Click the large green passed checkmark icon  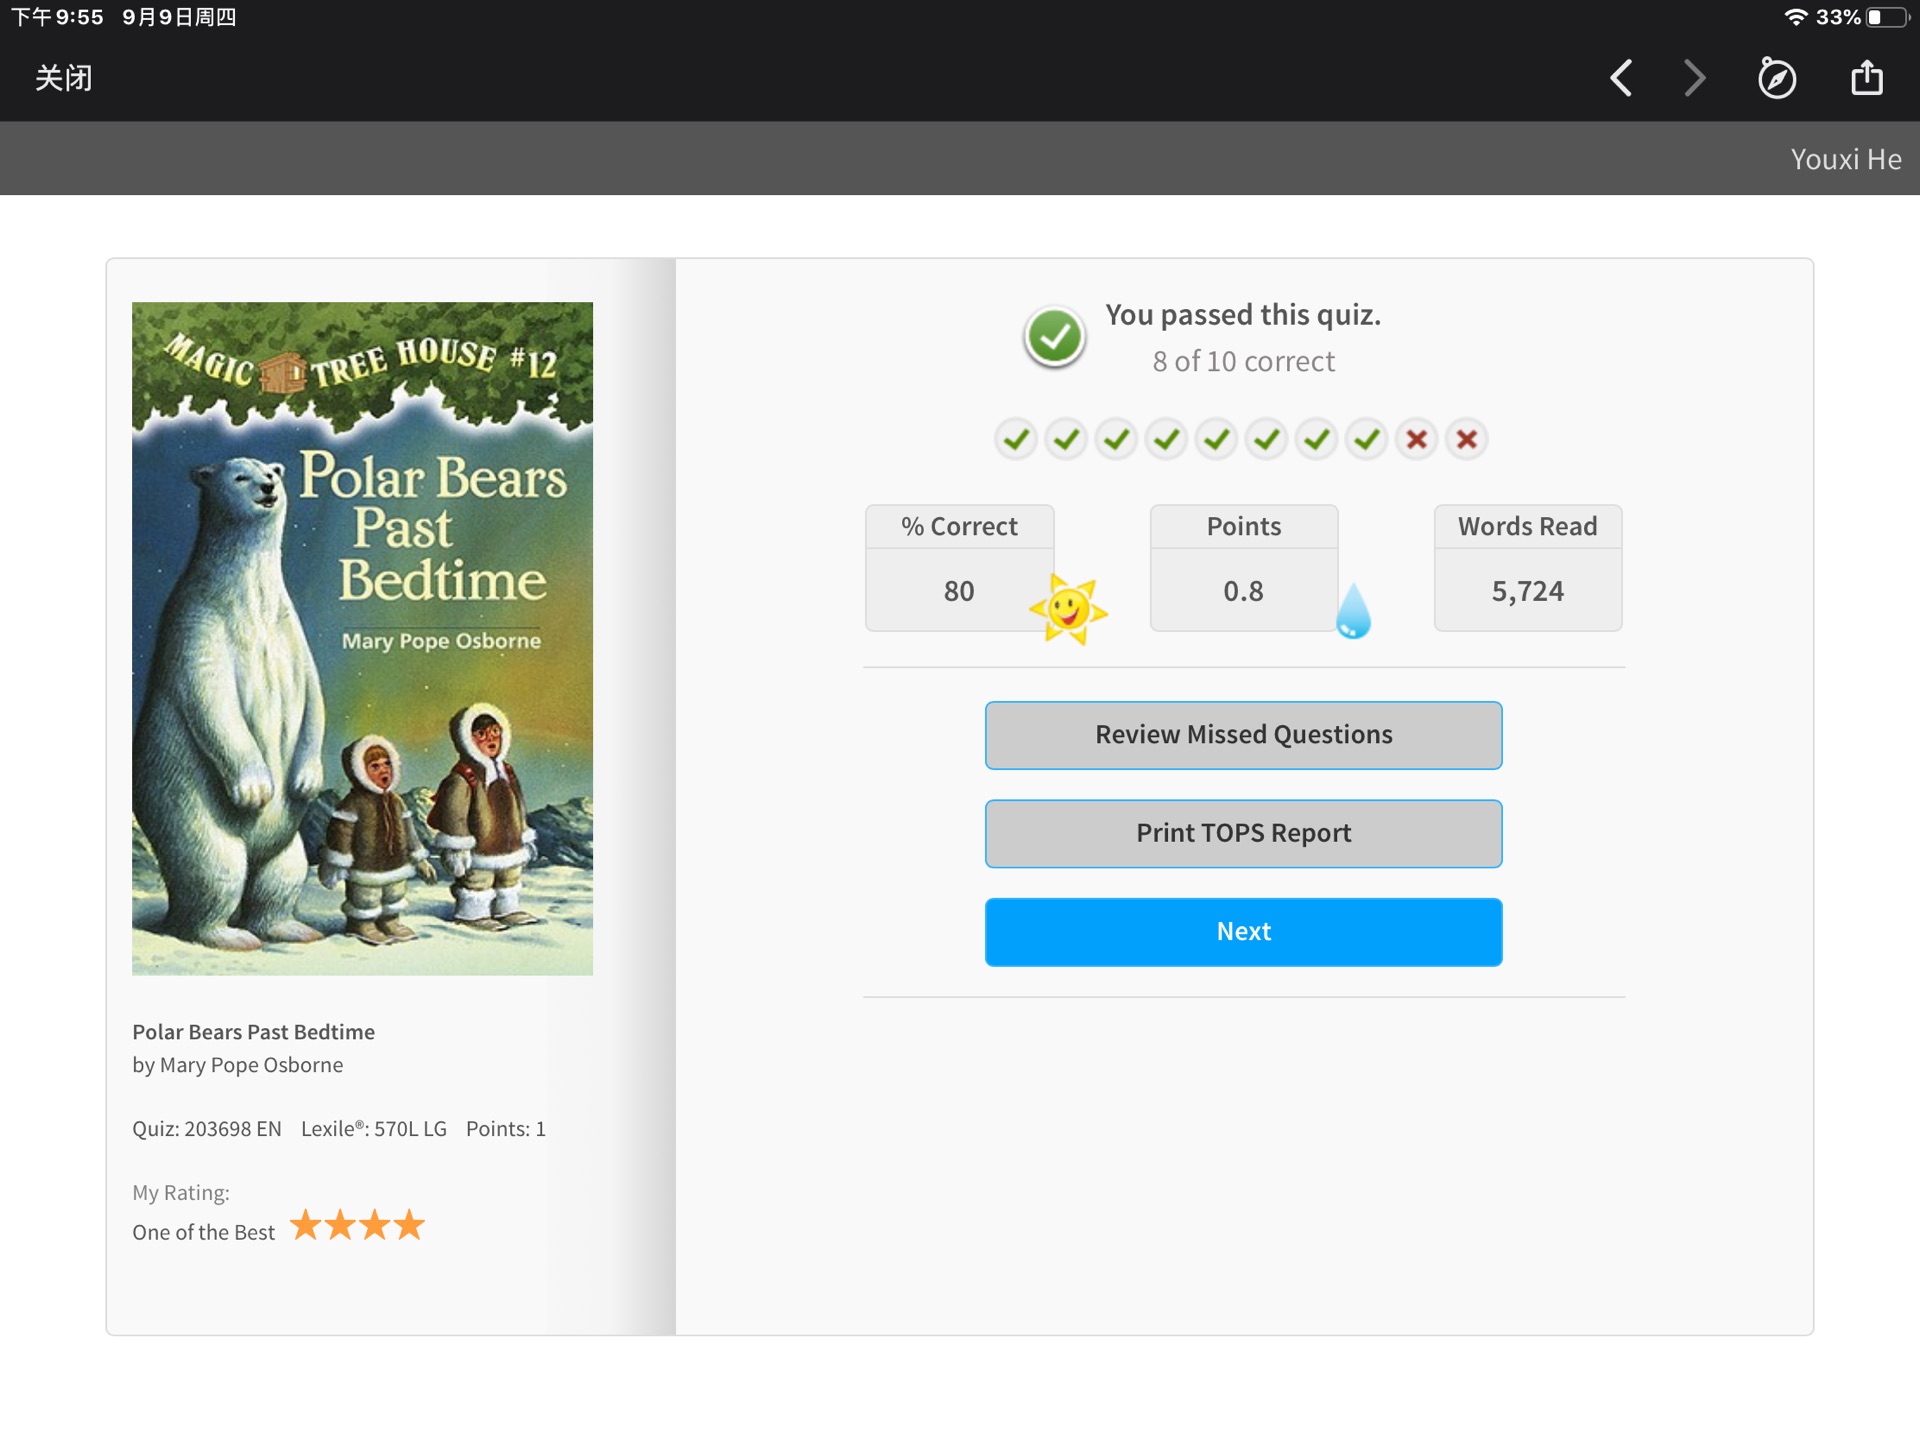(1054, 337)
